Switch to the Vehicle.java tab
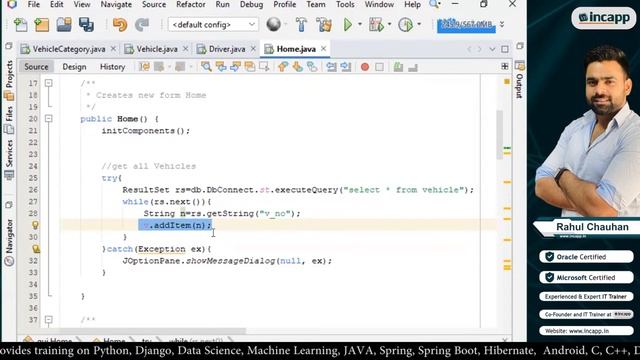 pyautogui.click(x=157, y=49)
